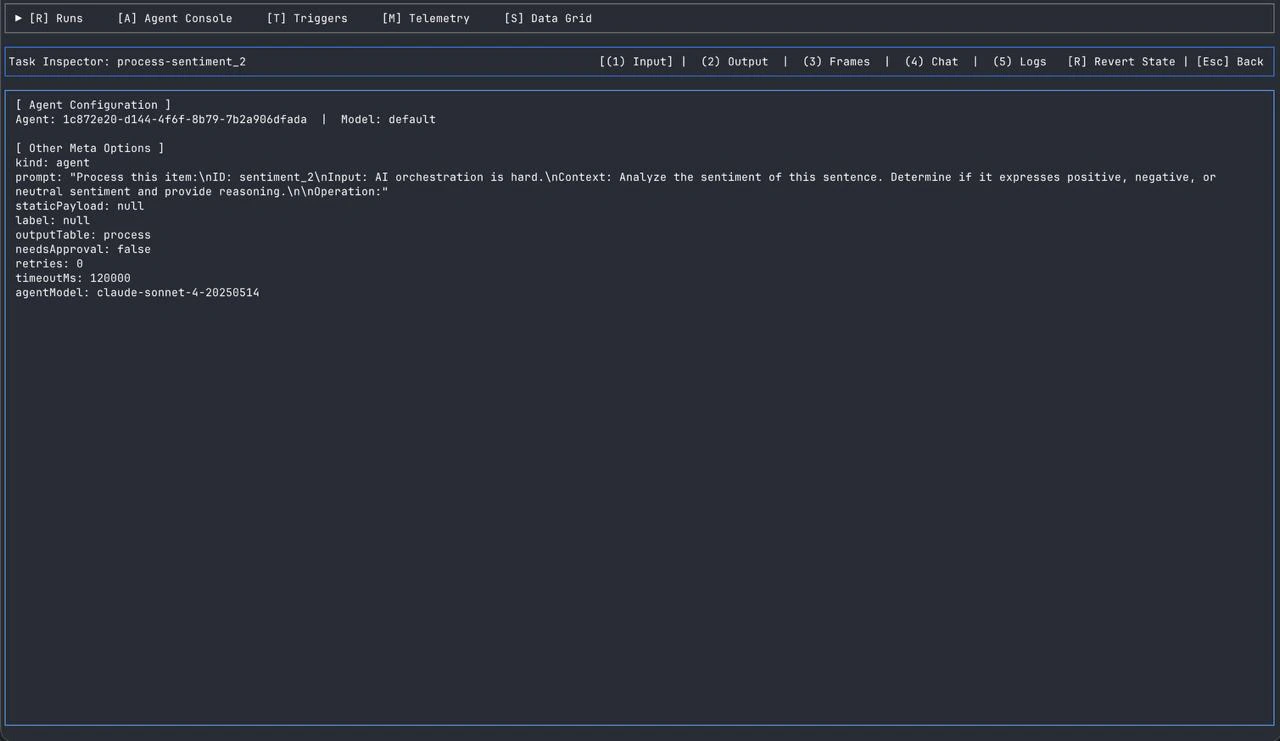Viewport: 1280px width, 741px height.
Task: Select the Input tab
Action: 636,61
